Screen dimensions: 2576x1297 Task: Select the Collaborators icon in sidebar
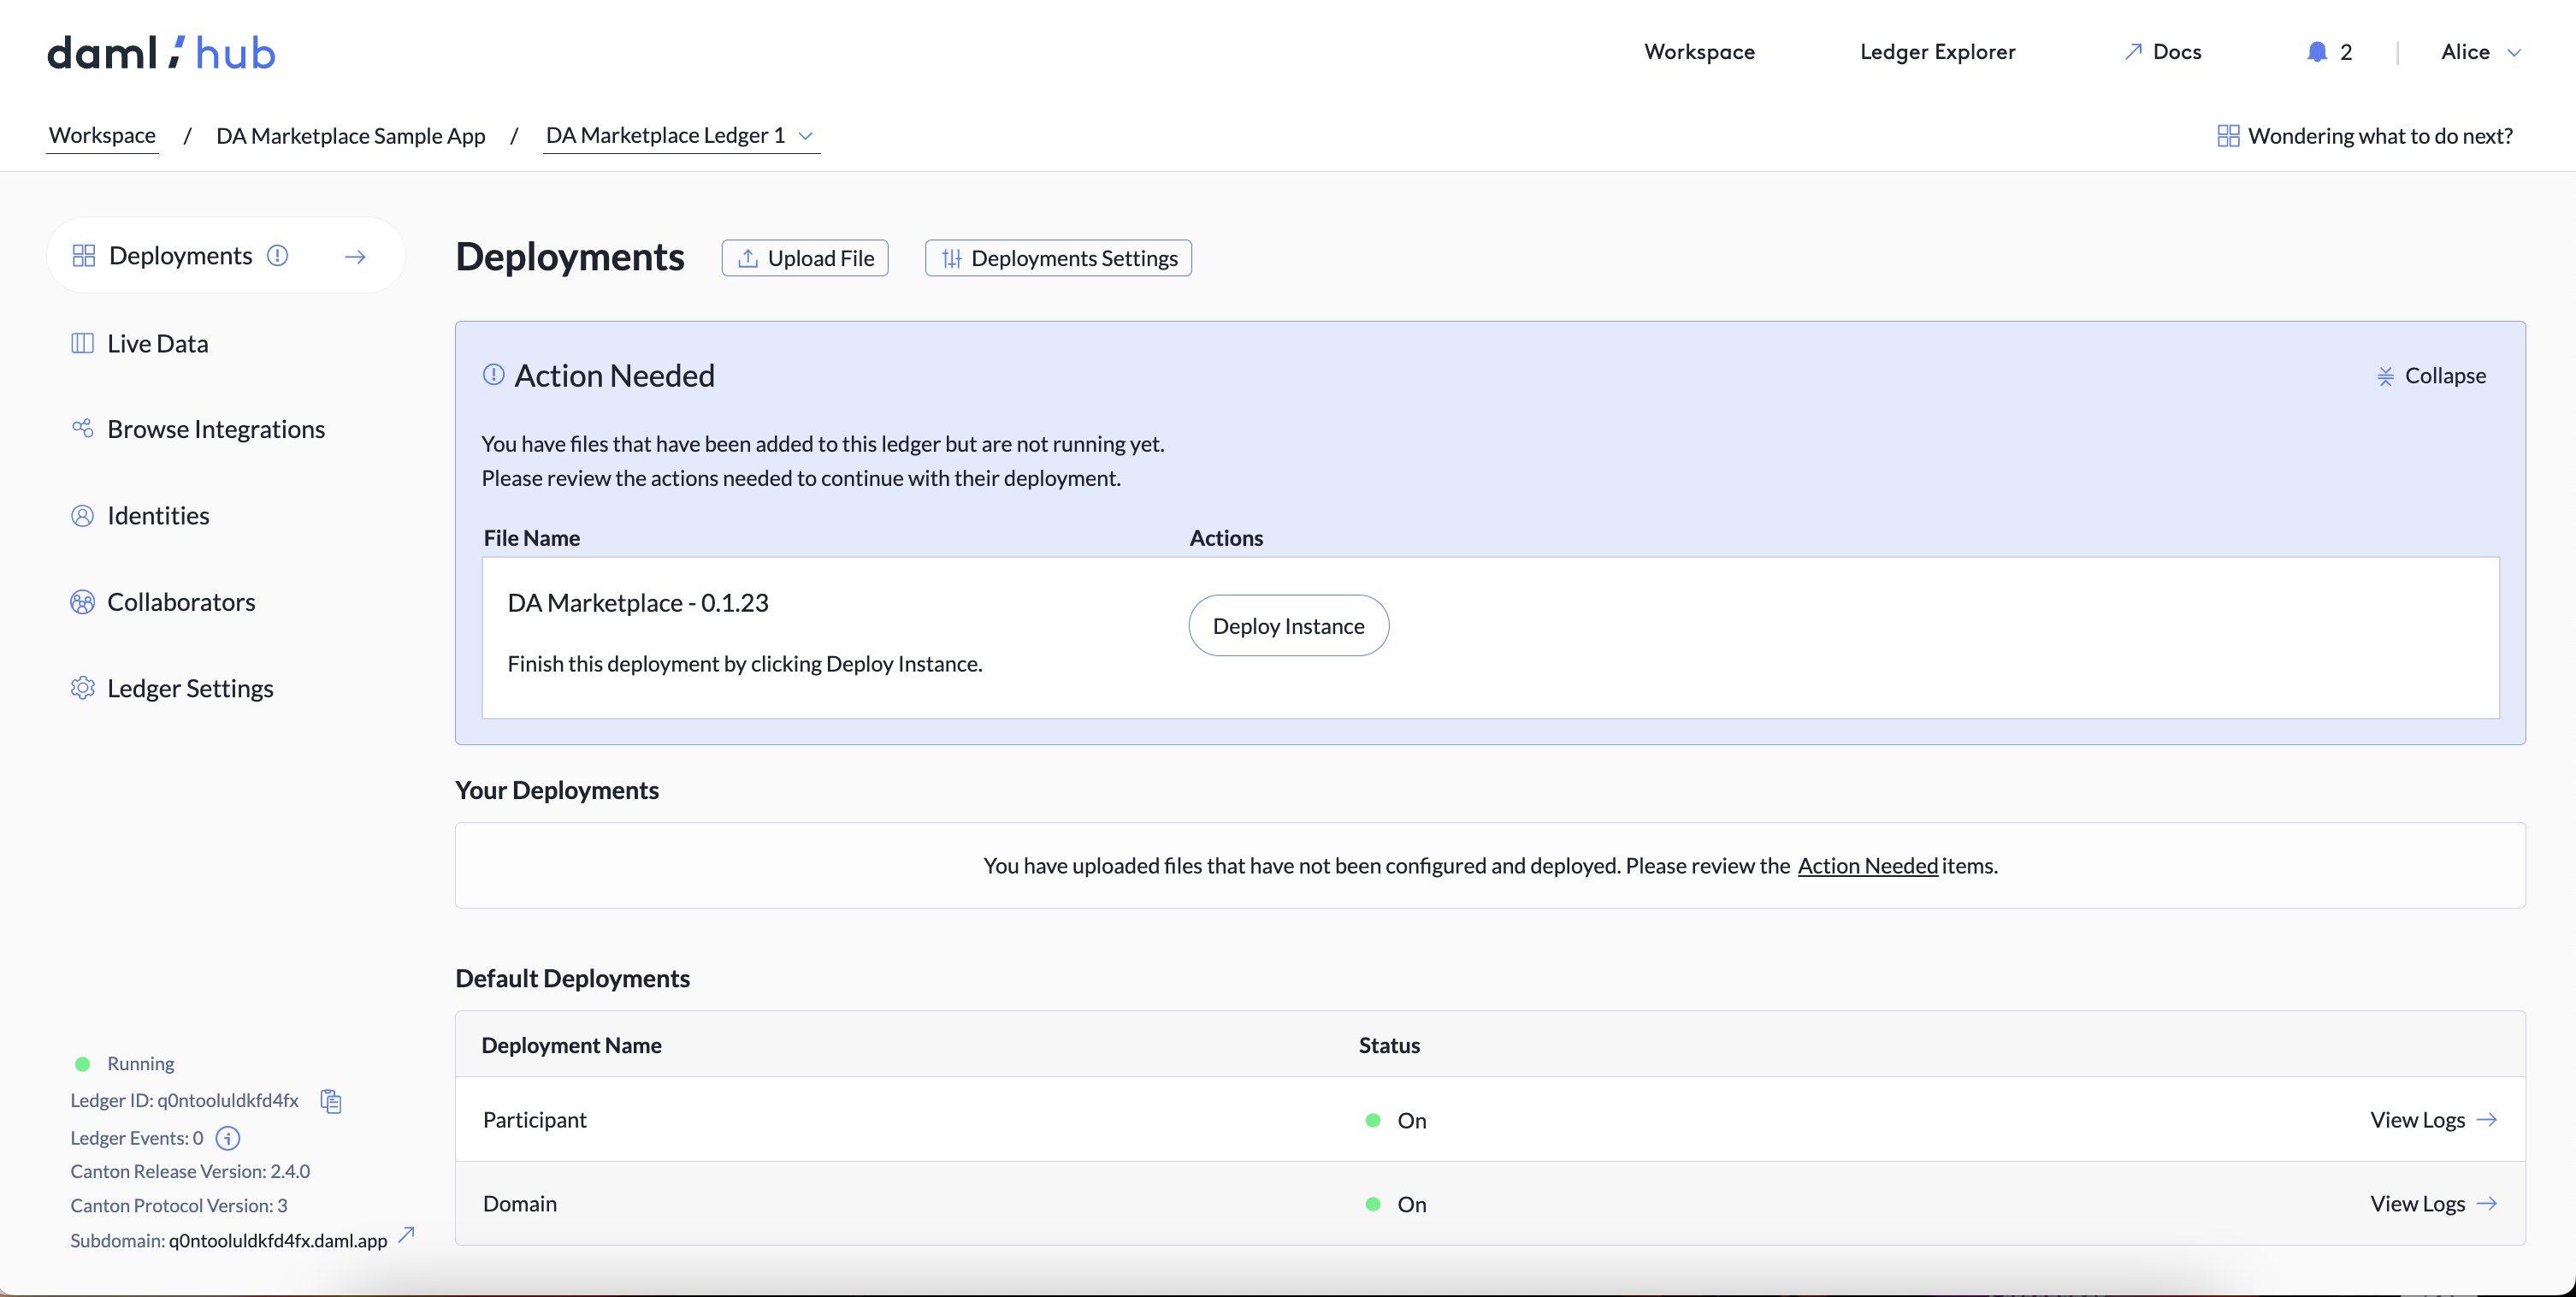point(82,601)
